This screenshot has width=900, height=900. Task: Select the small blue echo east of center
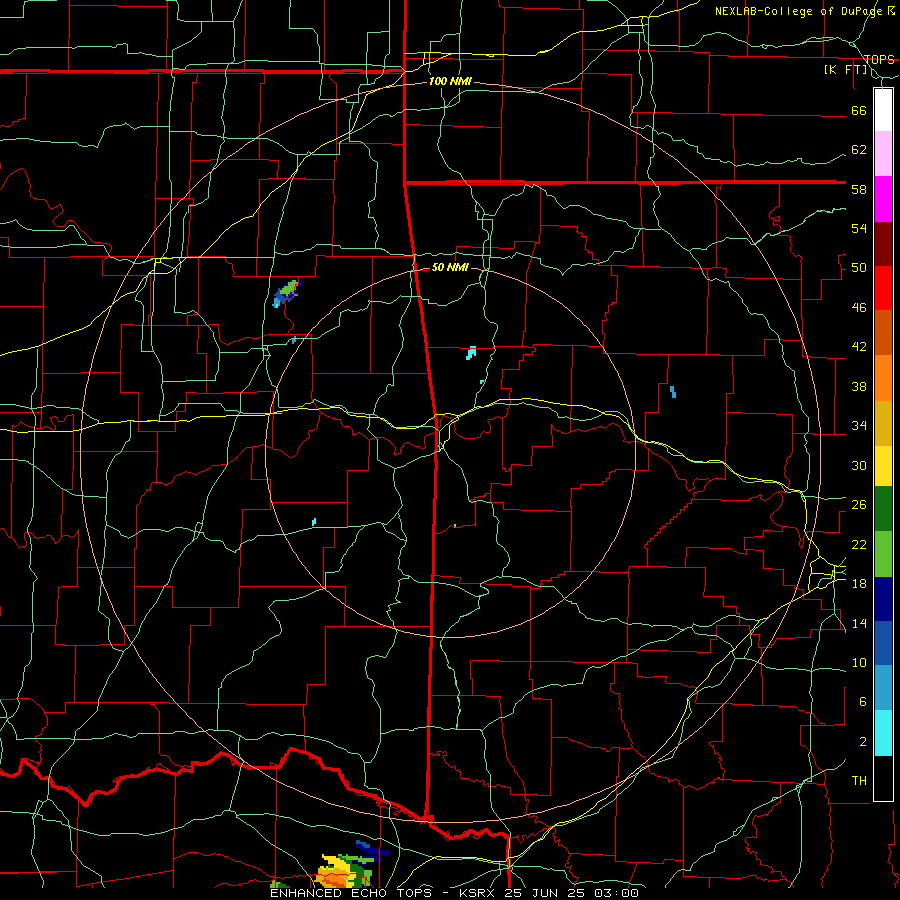pos(673,391)
